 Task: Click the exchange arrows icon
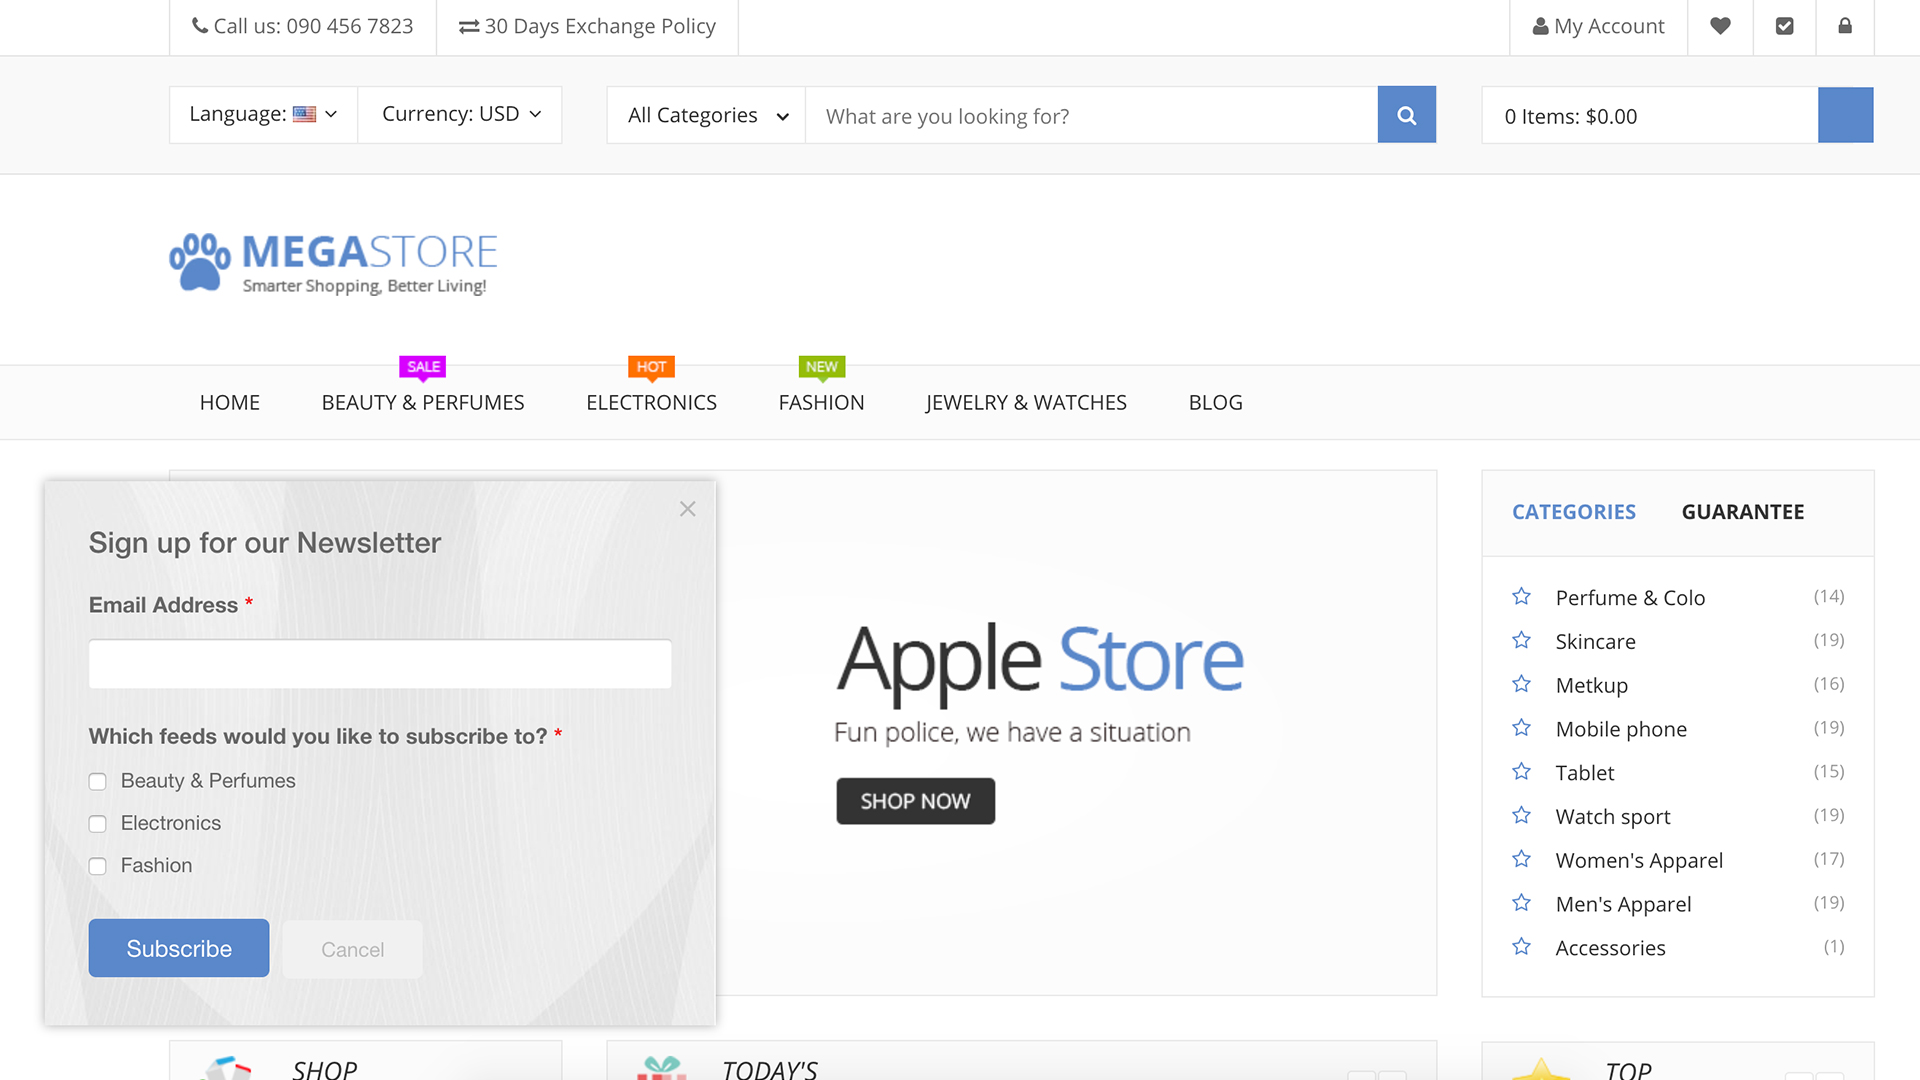click(x=469, y=27)
